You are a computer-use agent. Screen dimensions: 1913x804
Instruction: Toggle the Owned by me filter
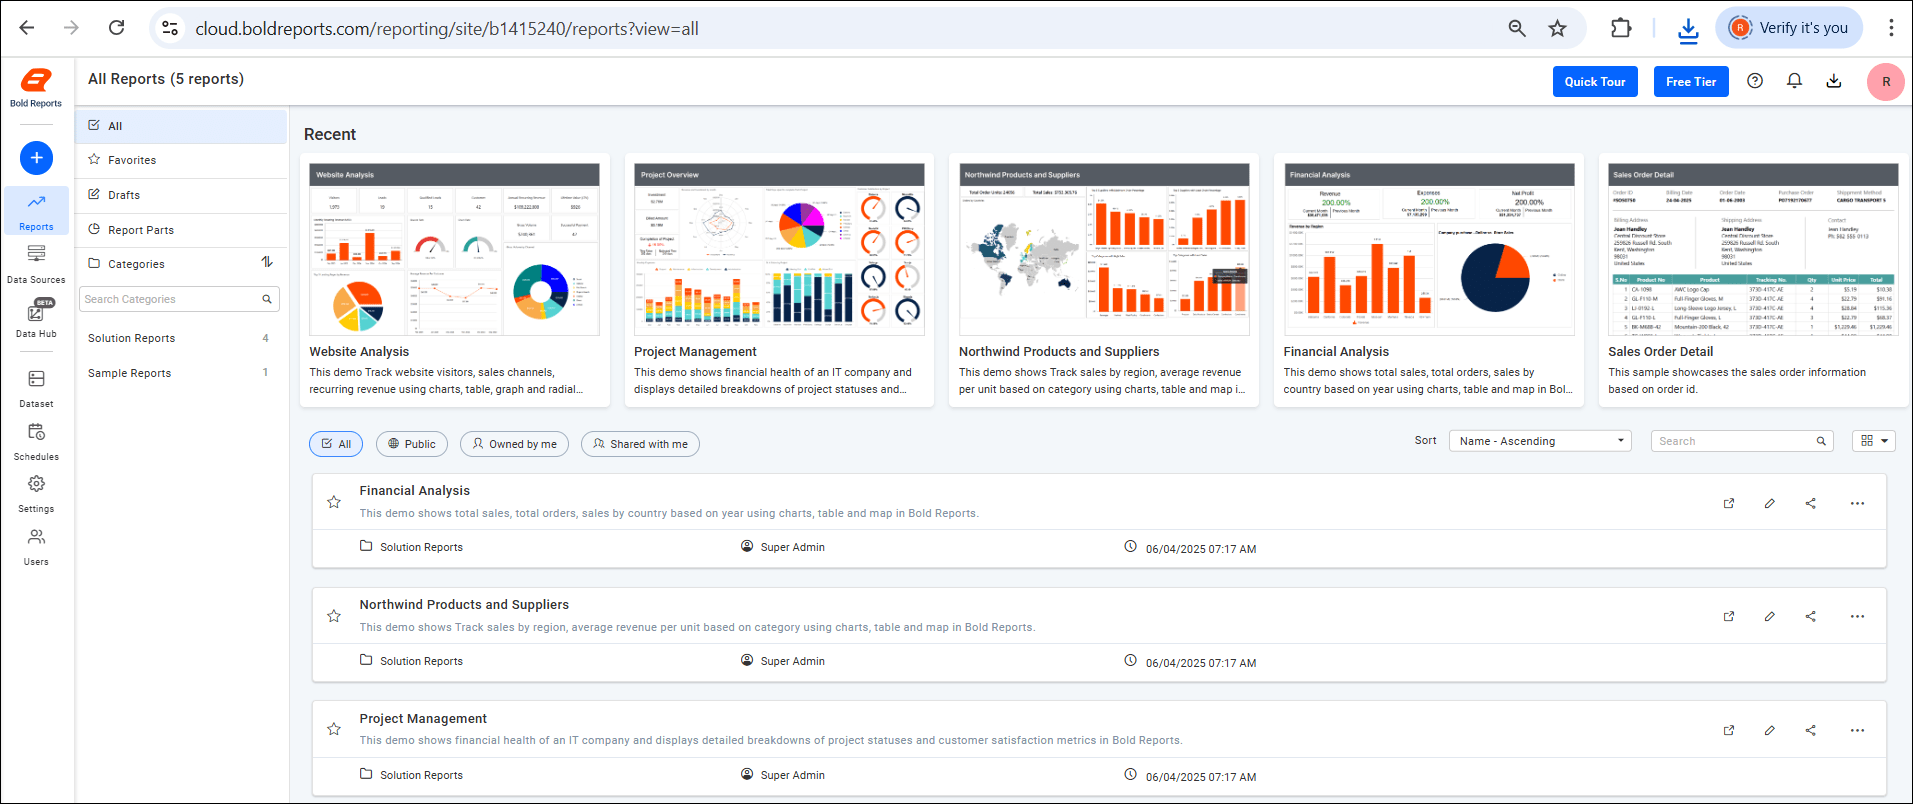point(514,444)
